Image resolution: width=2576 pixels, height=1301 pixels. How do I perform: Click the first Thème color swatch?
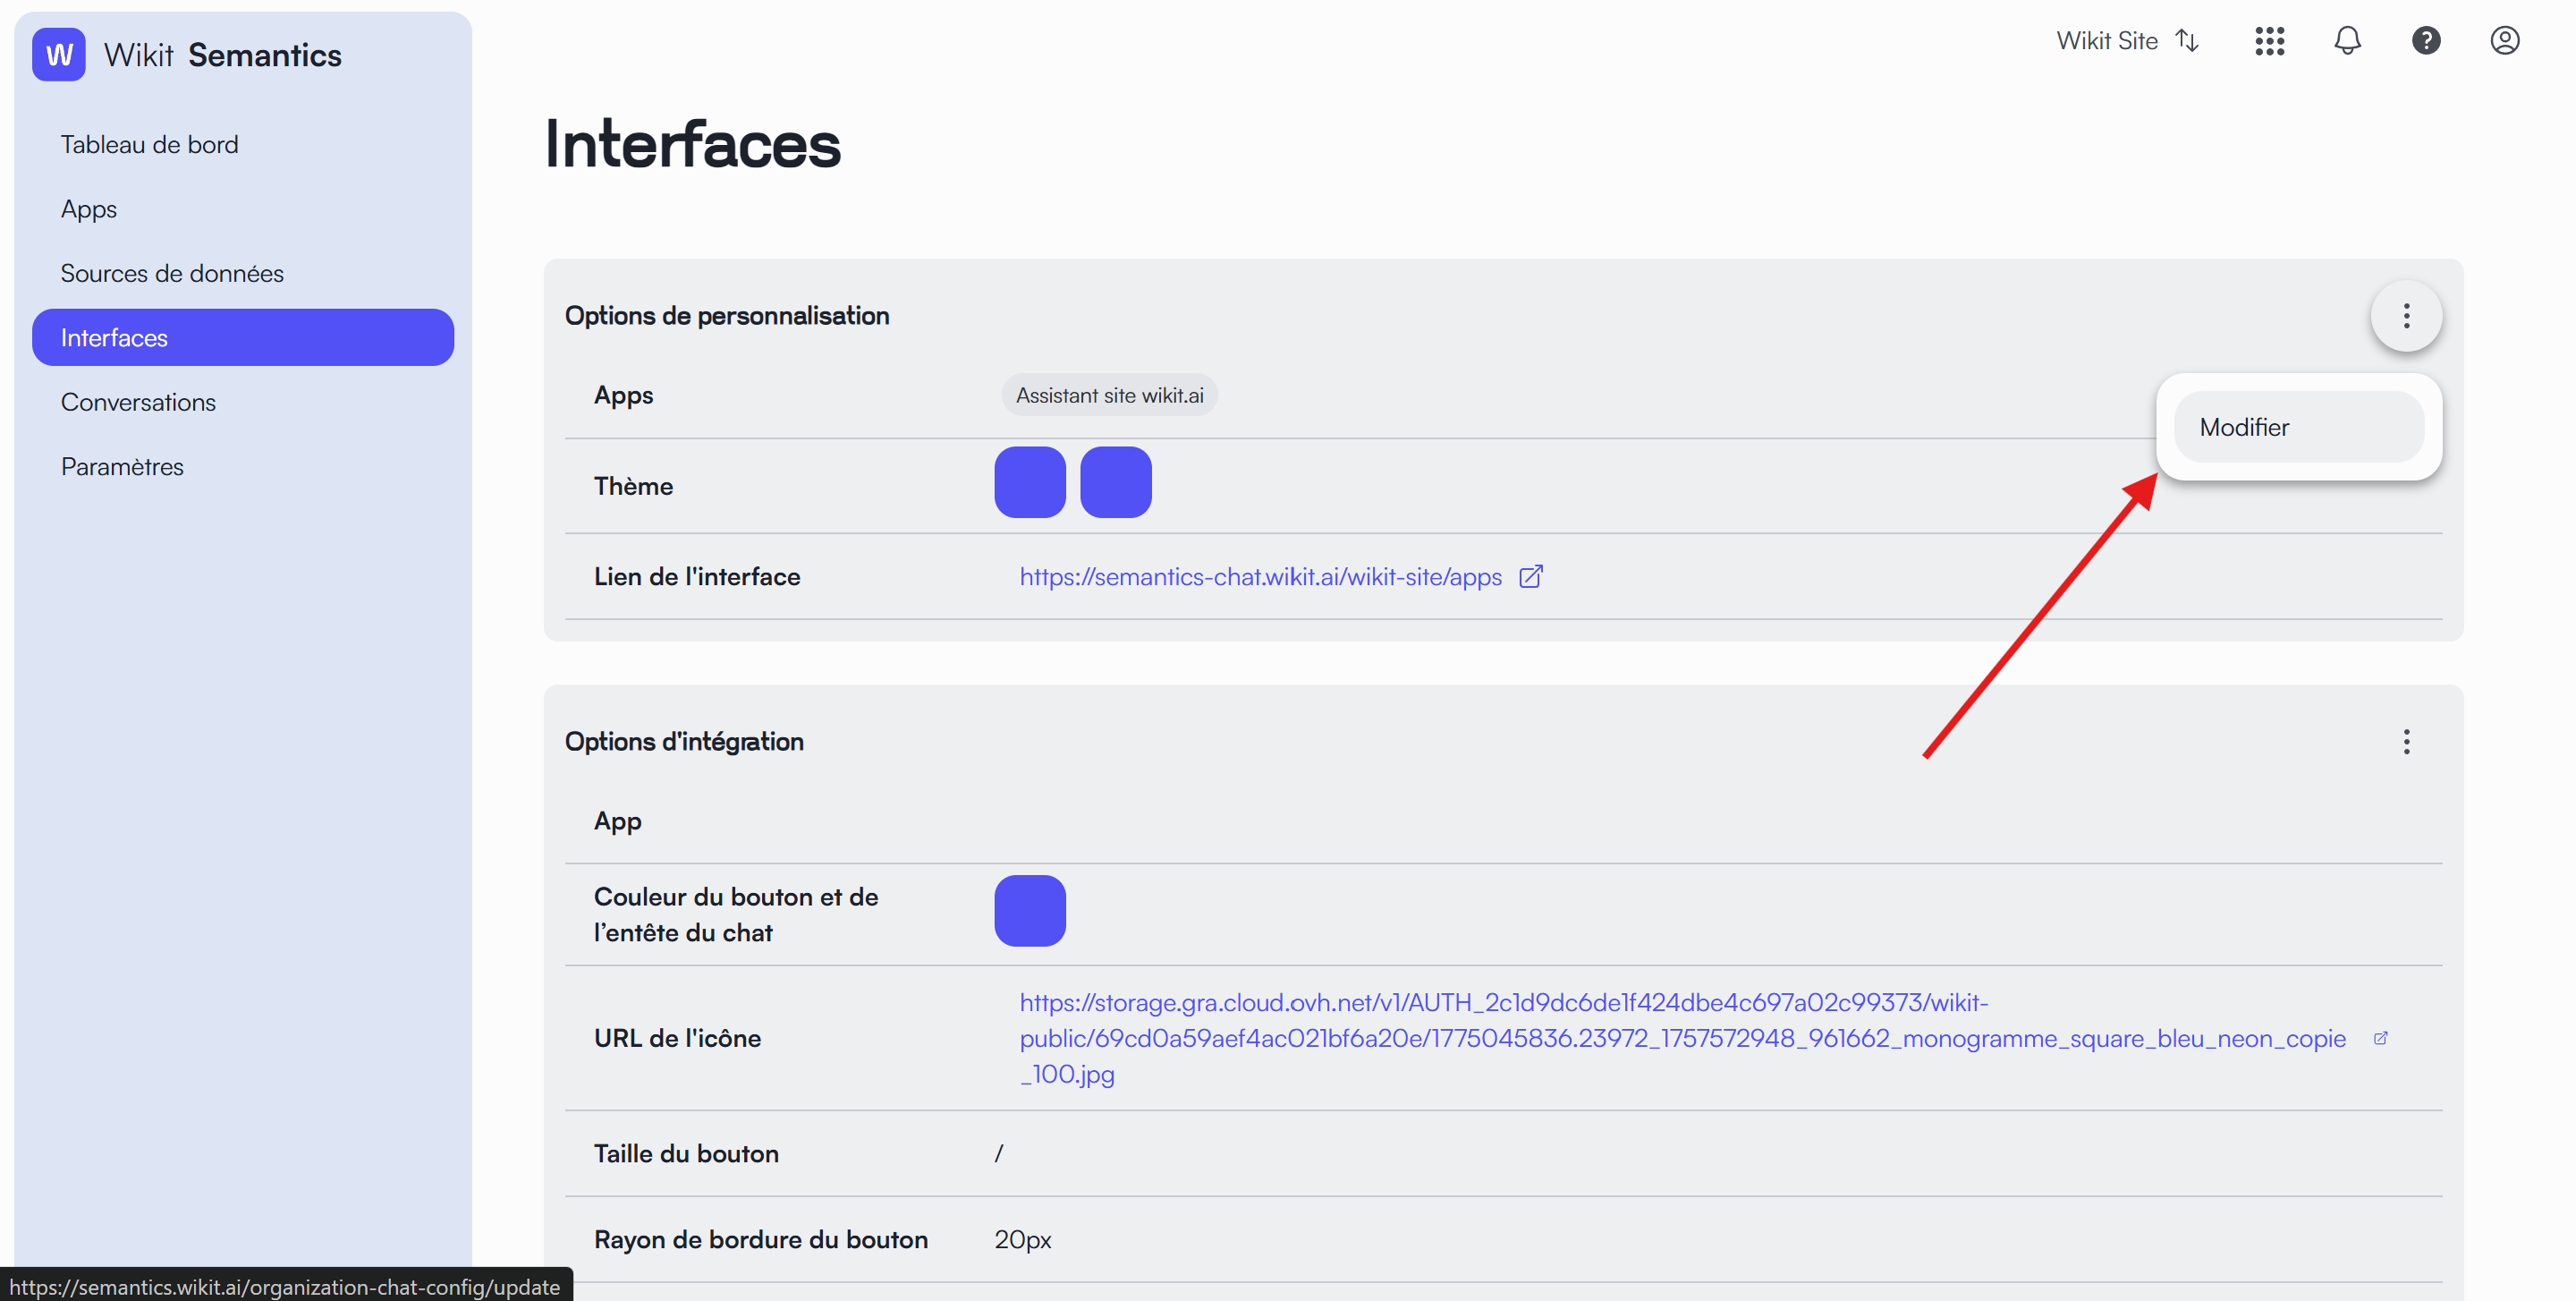pos(1029,483)
